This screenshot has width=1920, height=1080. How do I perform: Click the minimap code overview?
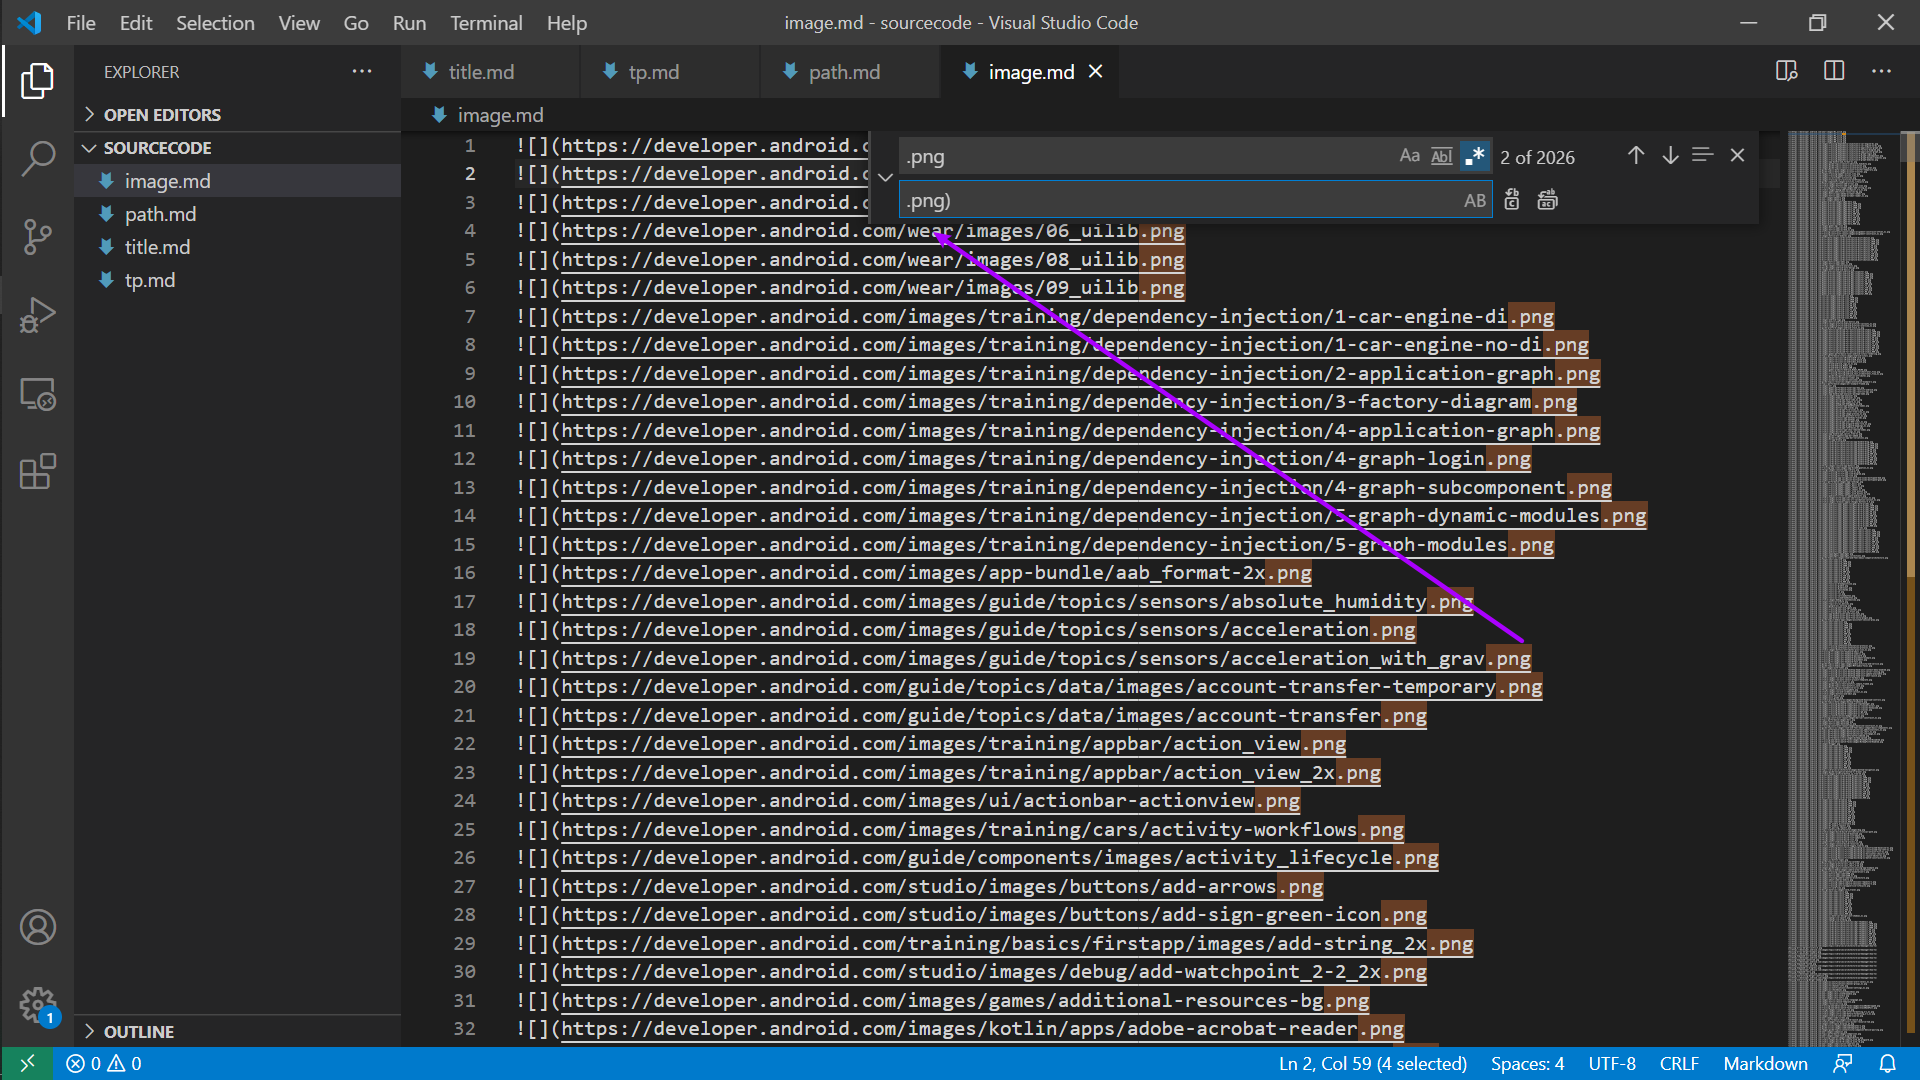[1840, 500]
